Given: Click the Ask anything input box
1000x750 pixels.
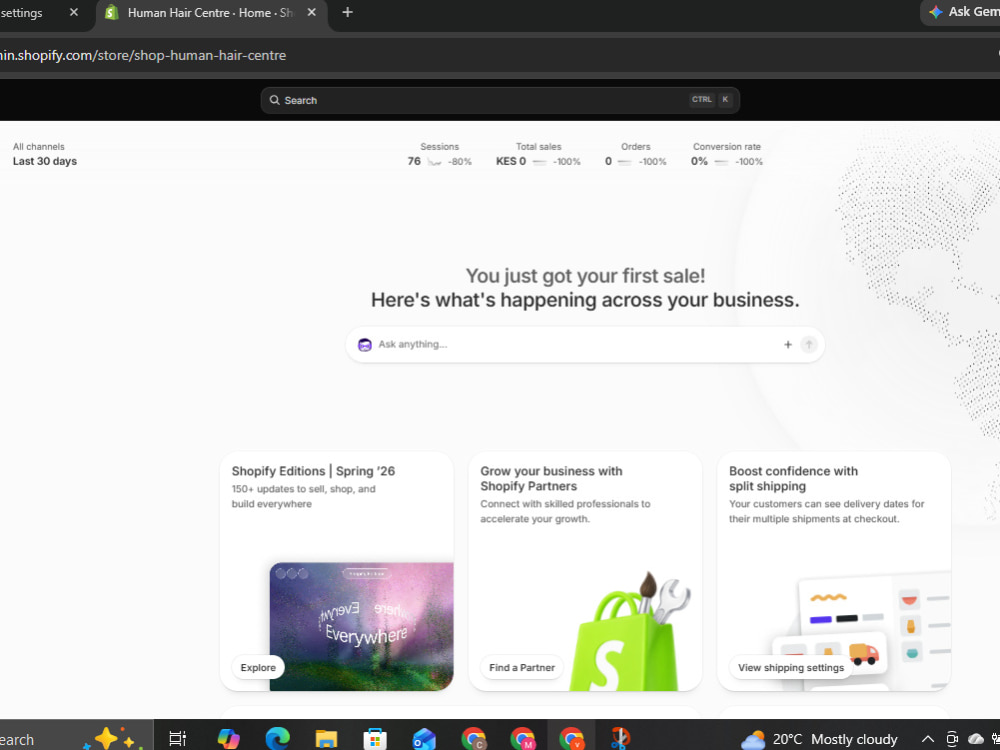Looking at the screenshot, I should pyautogui.click(x=585, y=344).
